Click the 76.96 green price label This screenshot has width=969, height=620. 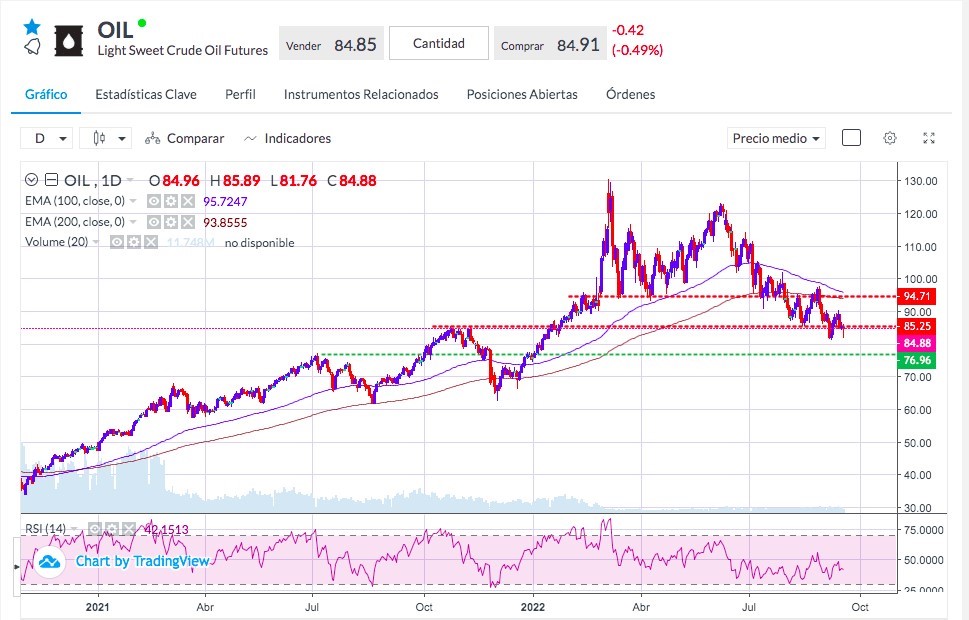click(x=917, y=360)
